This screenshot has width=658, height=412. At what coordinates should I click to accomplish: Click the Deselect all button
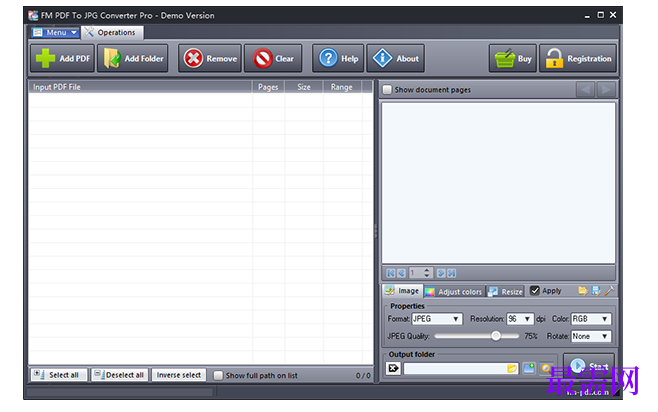pyautogui.click(x=120, y=375)
